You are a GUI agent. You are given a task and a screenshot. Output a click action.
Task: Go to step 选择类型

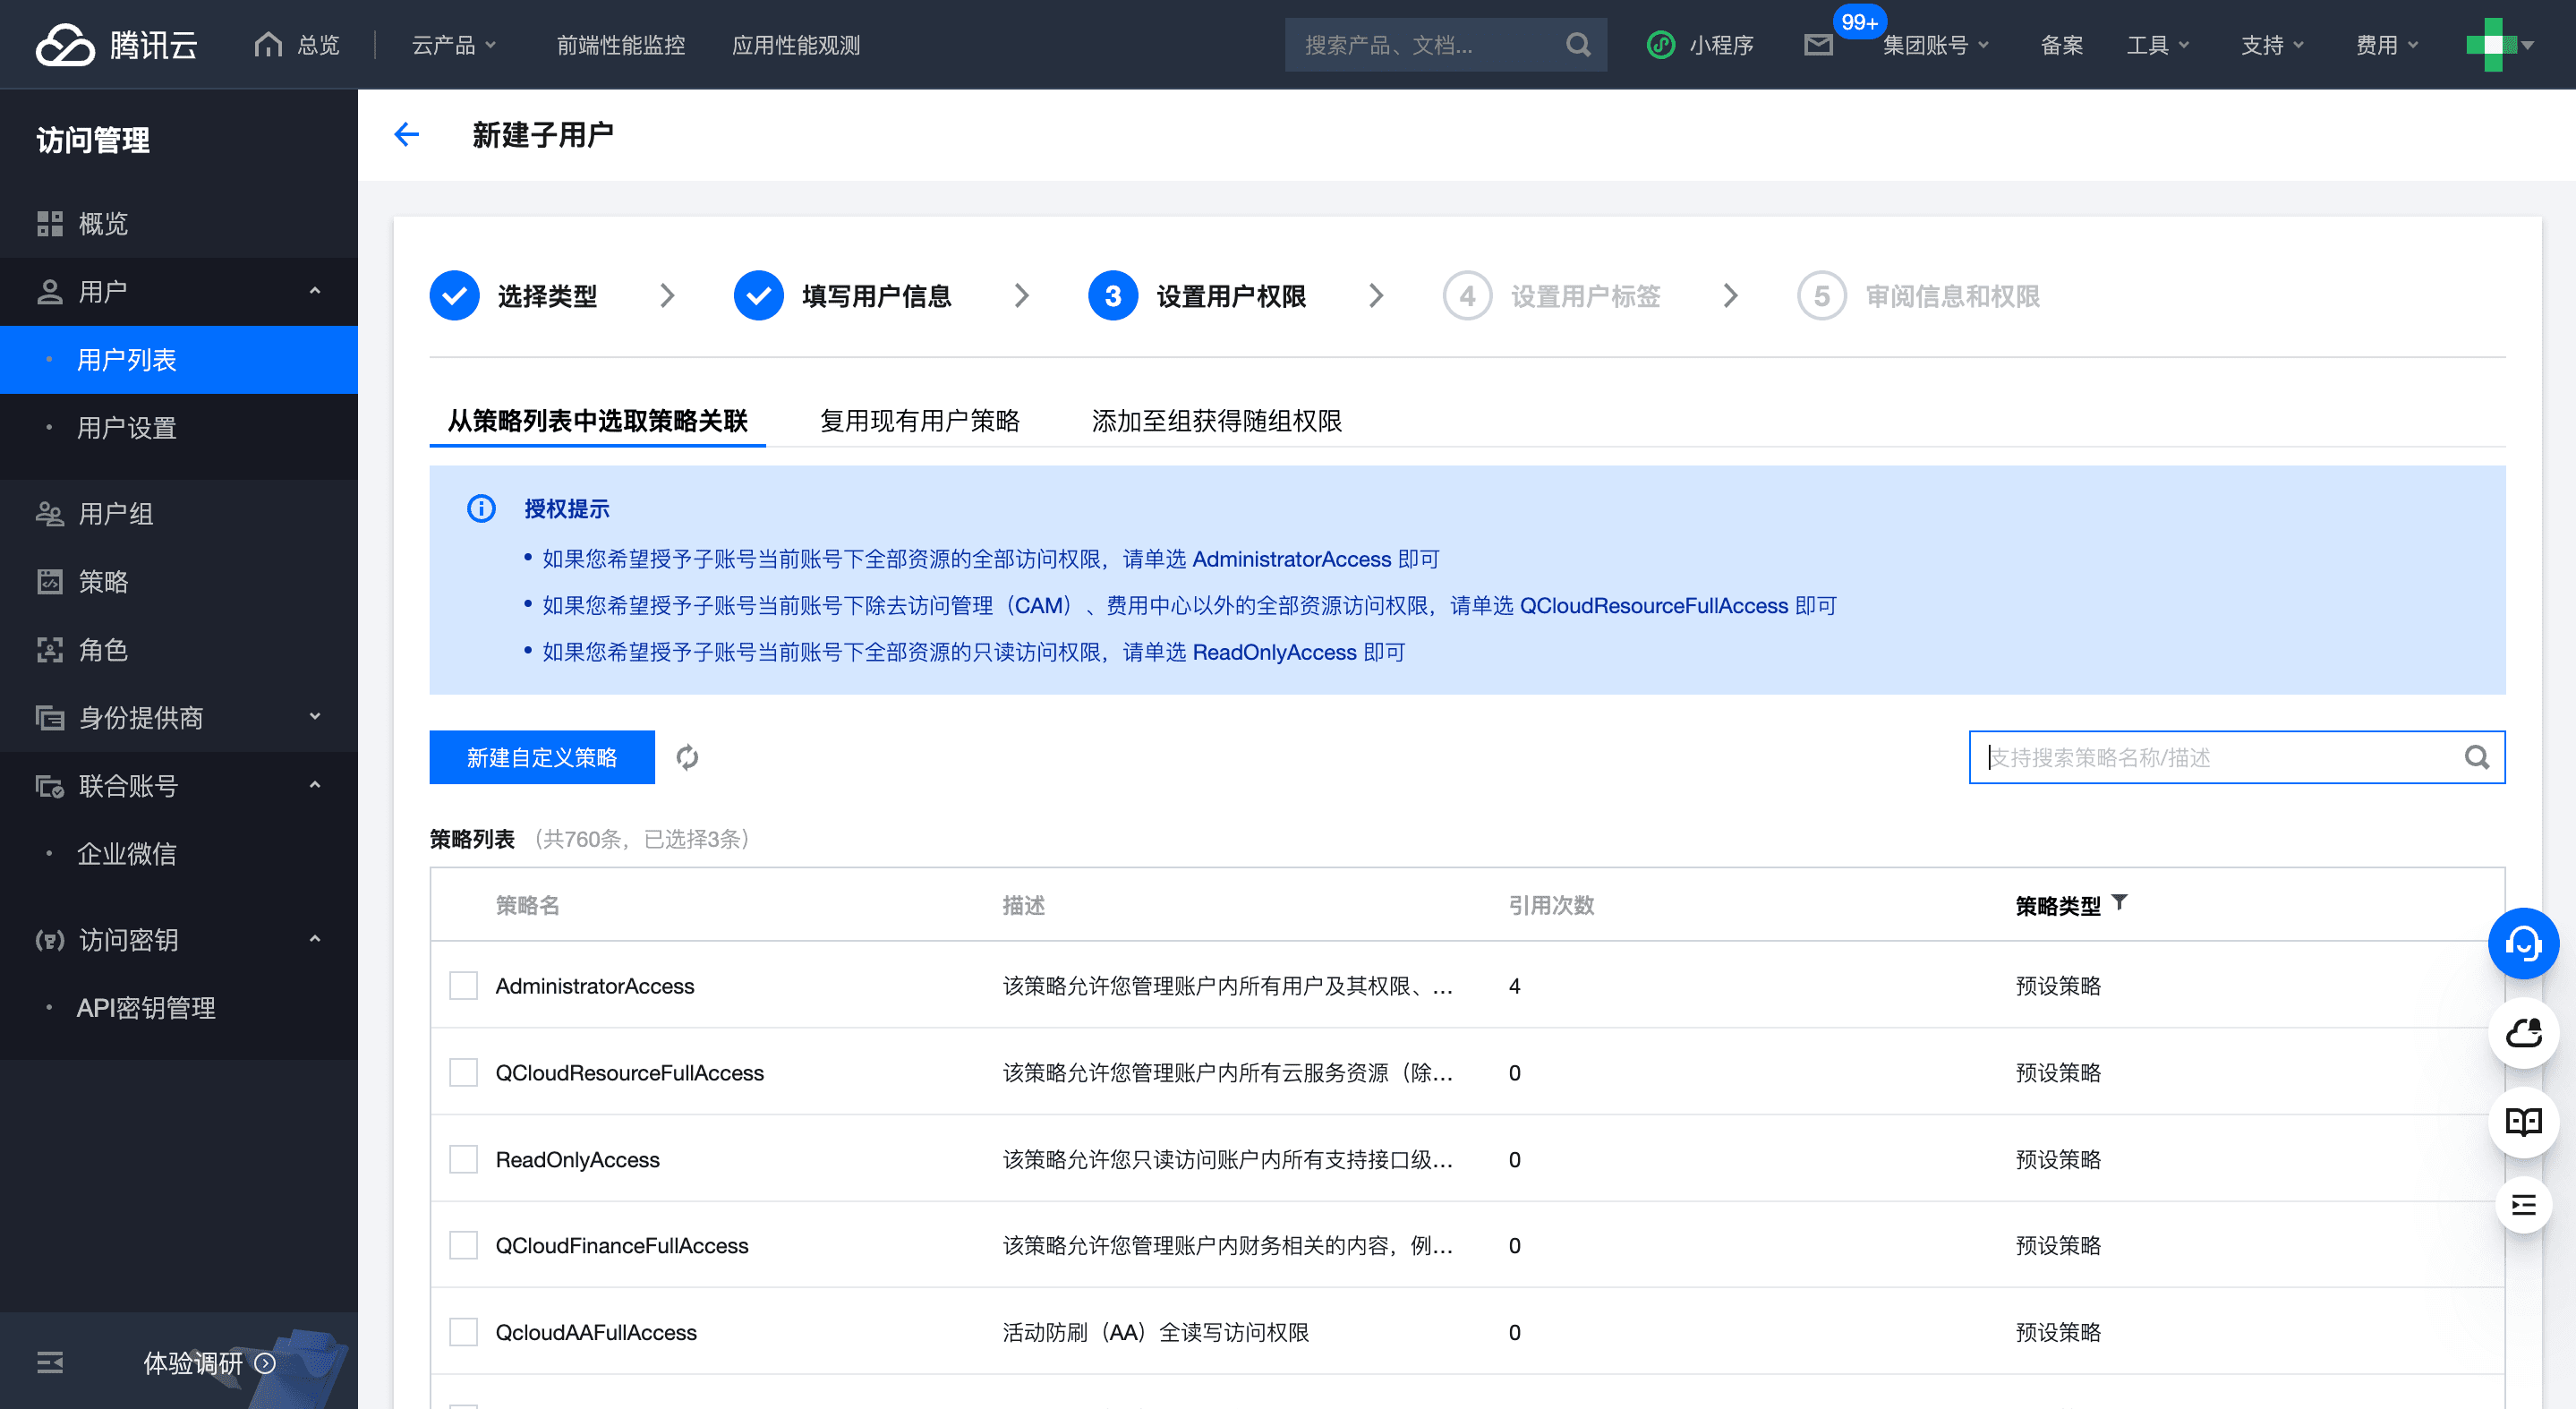(514, 295)
